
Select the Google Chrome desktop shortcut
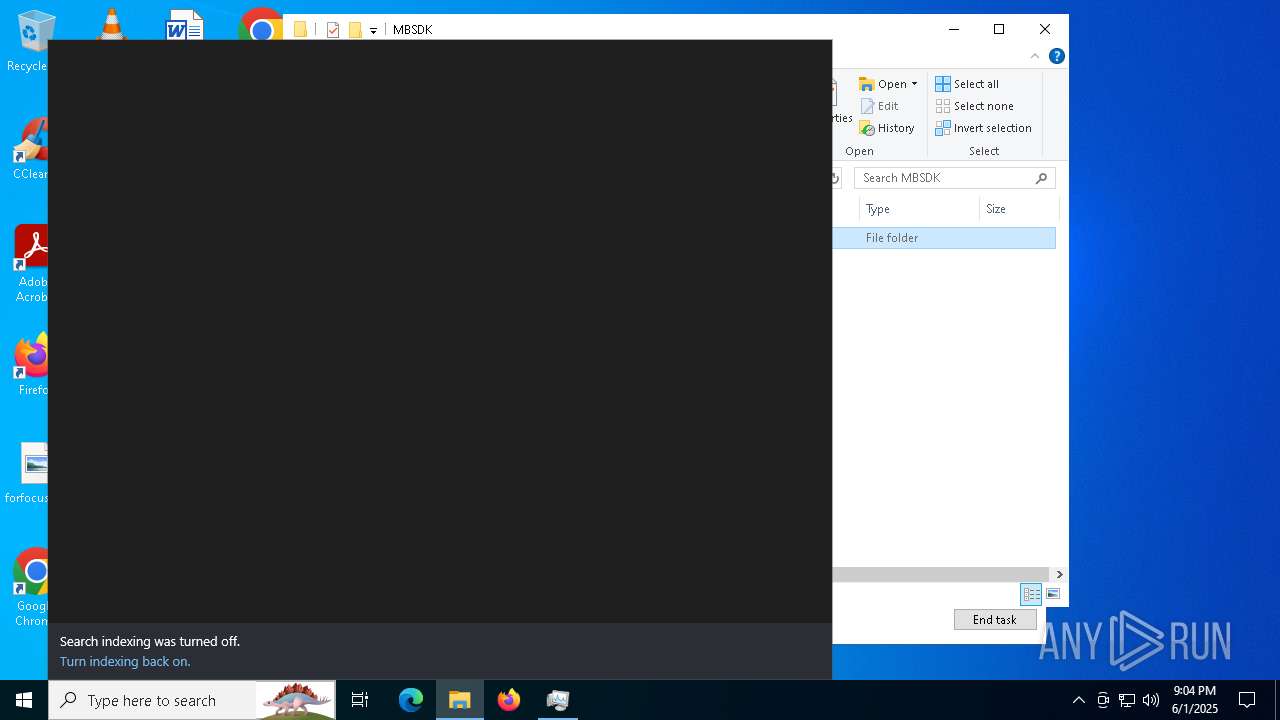[x=32, y=588]
